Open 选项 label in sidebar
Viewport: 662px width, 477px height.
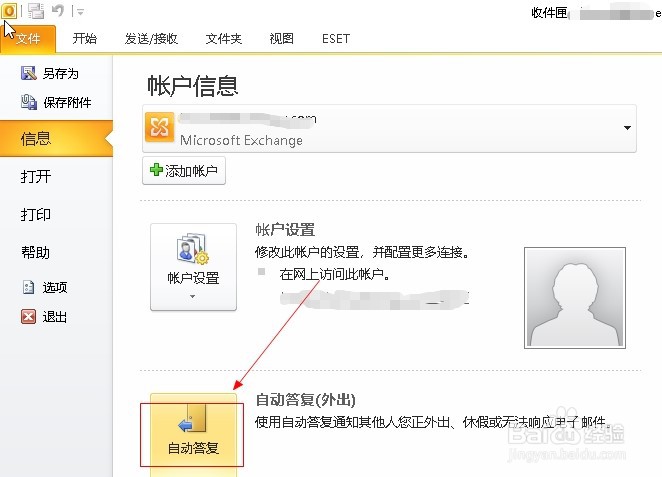point(55,287)
